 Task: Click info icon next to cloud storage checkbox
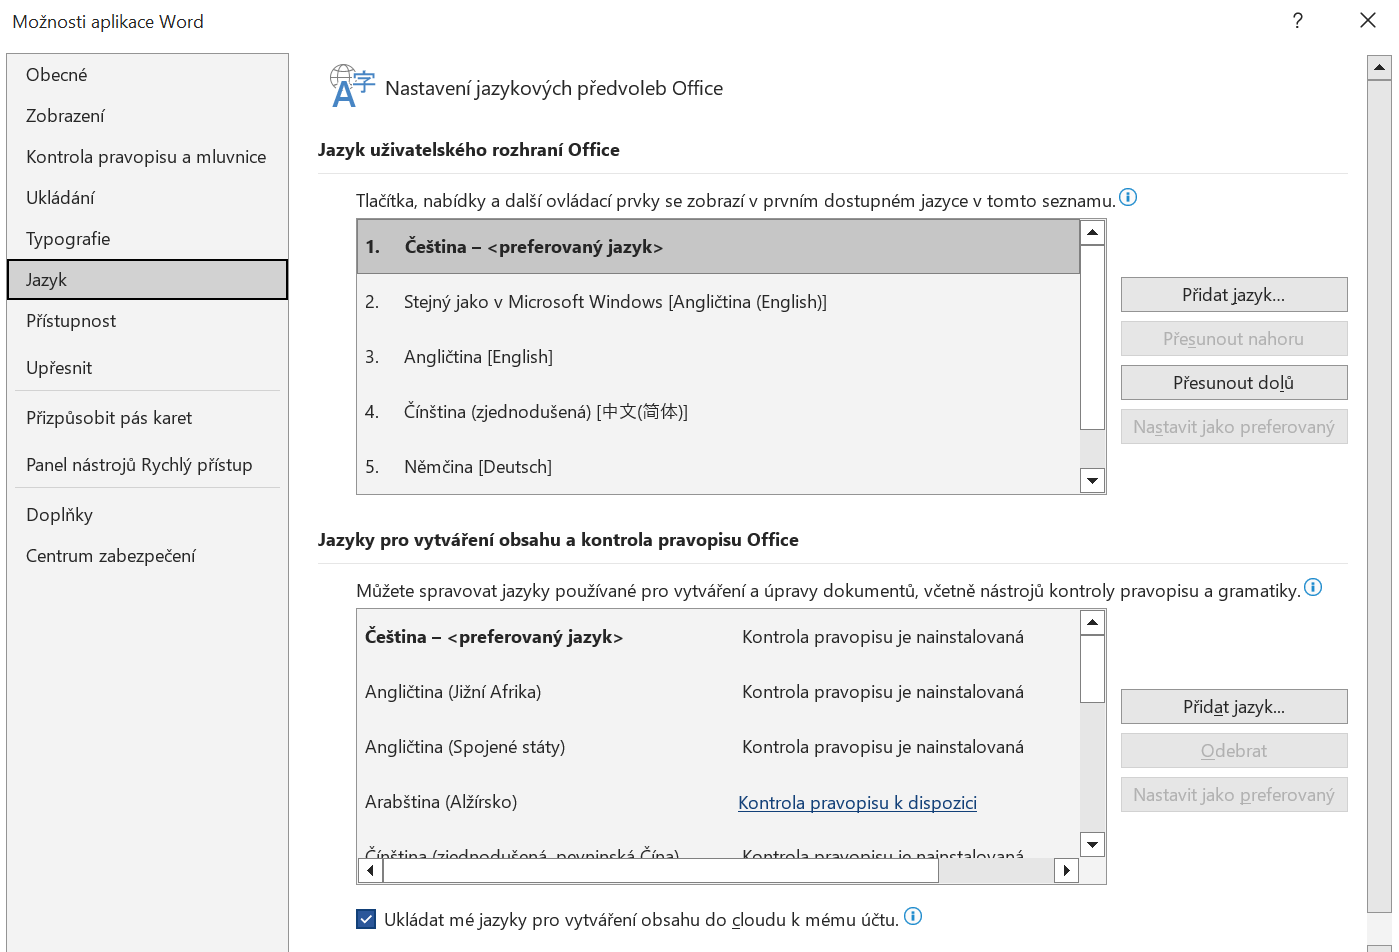coord(913,917)
